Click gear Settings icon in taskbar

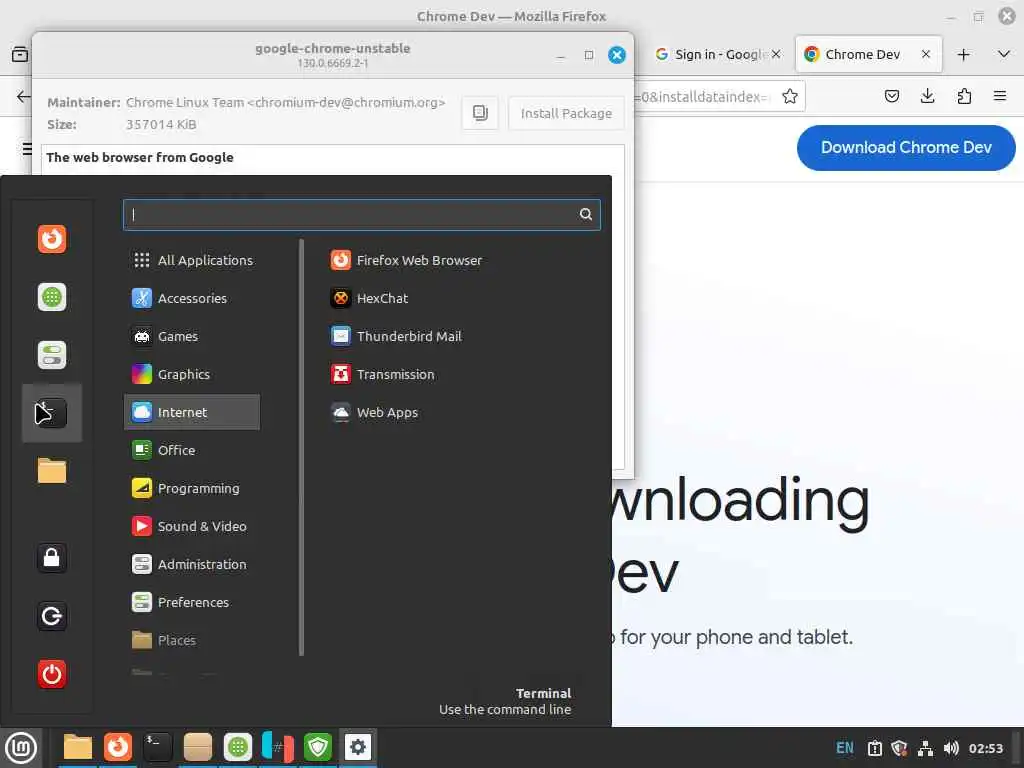[x=357, y=747]
